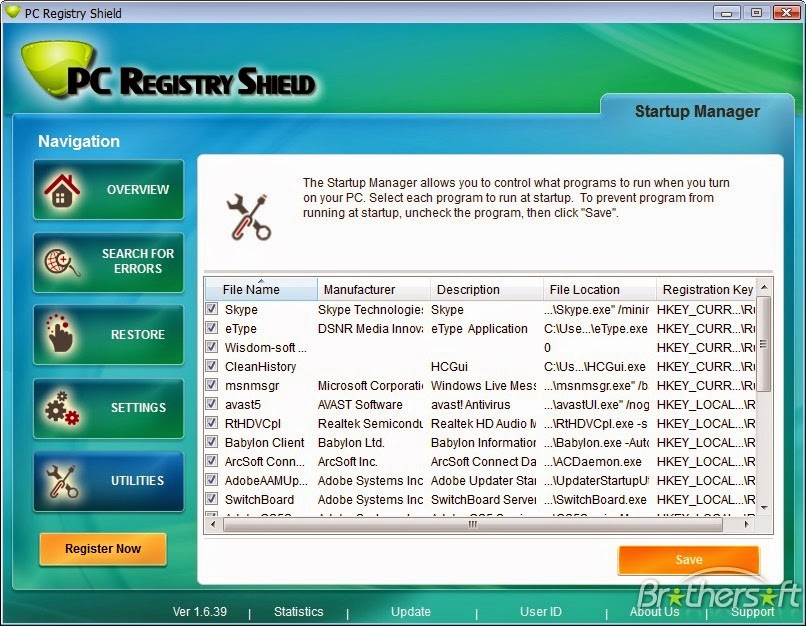This screenshot has height=626, width=806.
Task: Uncheck the avast5 startup entry
Action: click(x=211, y=404)
